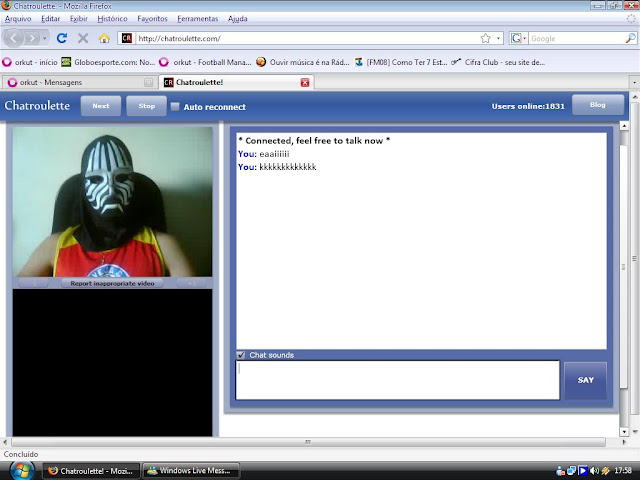Open the Arquivo menu

pos(18,19)
